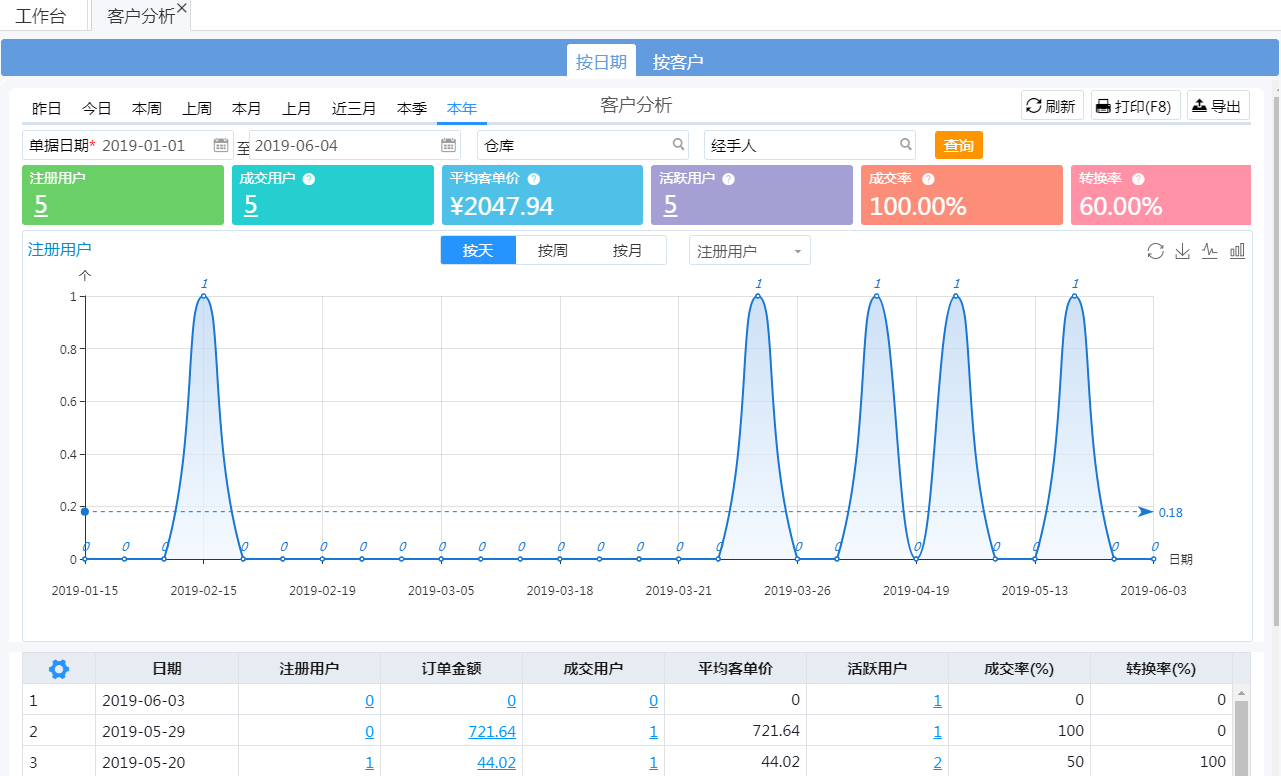Click the chart restore/refresh icon
Image resolution: width=1281 pixels, height=776 pixels.
point(1156,251)
